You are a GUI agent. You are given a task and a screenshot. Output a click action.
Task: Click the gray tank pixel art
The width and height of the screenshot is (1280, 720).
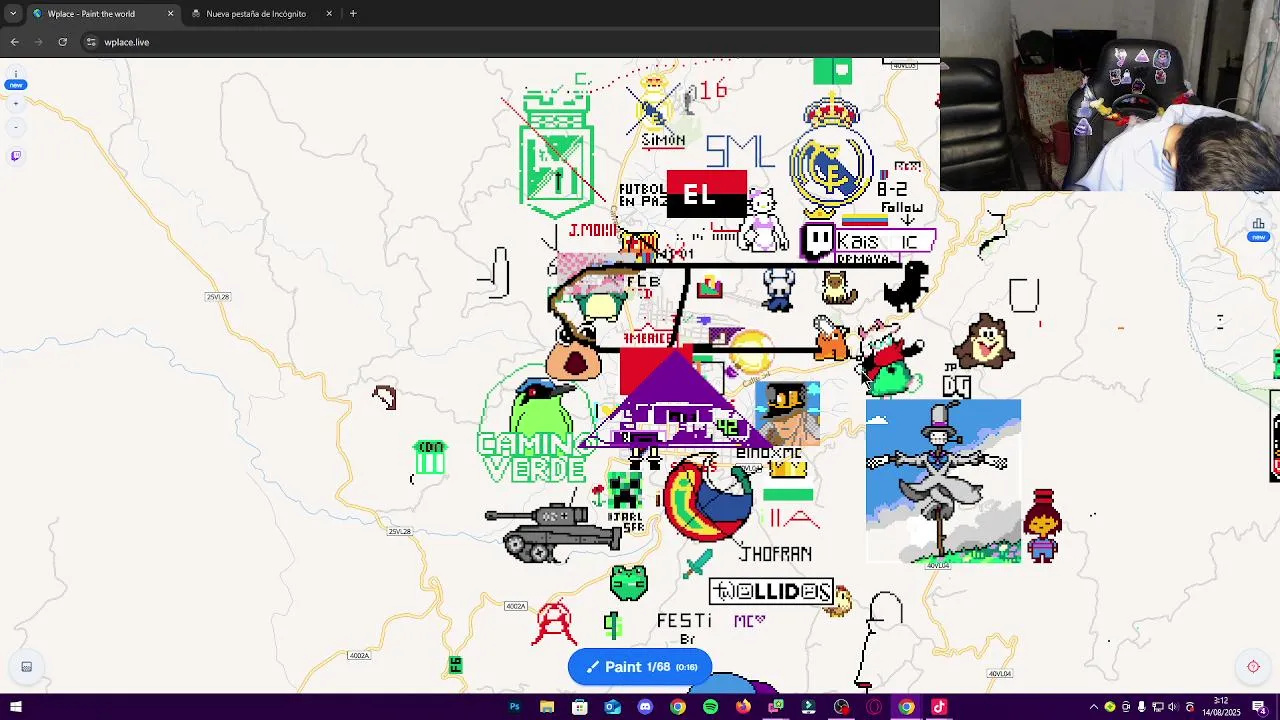point(553,532)
